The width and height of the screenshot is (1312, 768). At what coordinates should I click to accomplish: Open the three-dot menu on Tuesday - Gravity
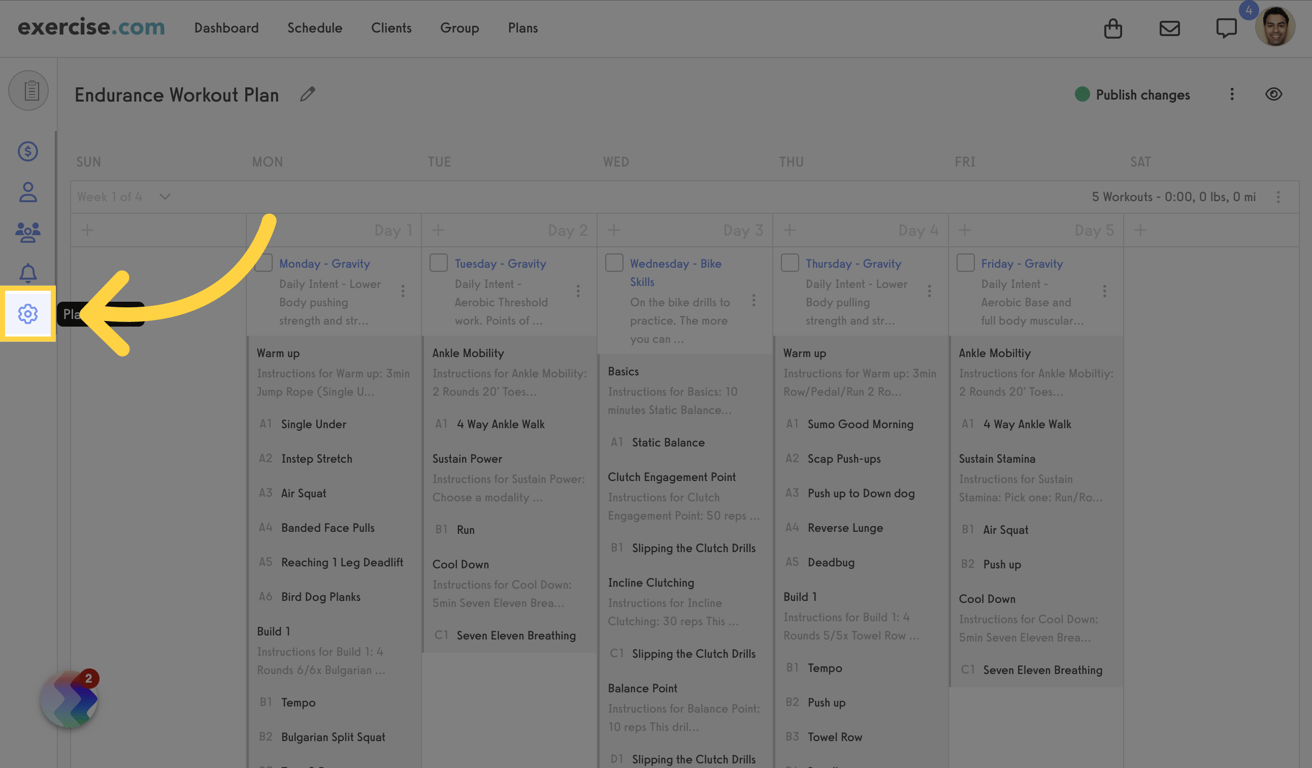point(578,290)
